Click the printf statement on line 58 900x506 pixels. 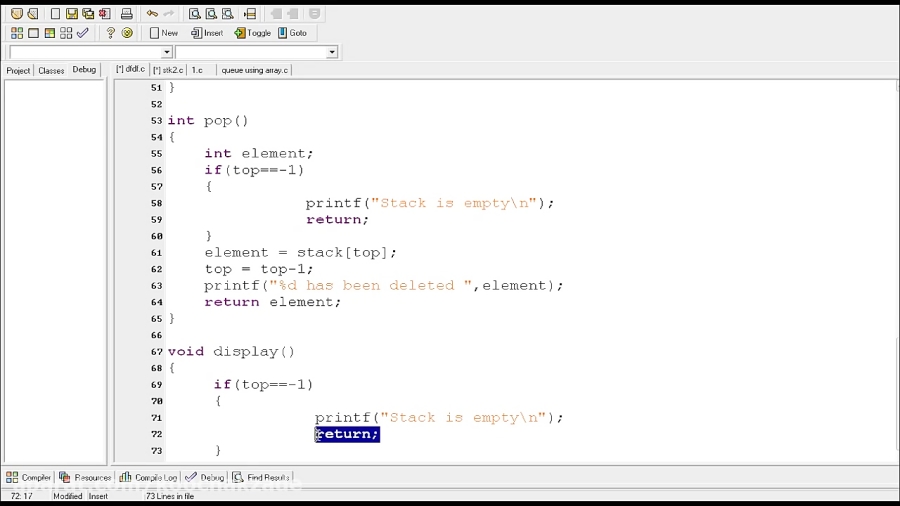(430, 203)
